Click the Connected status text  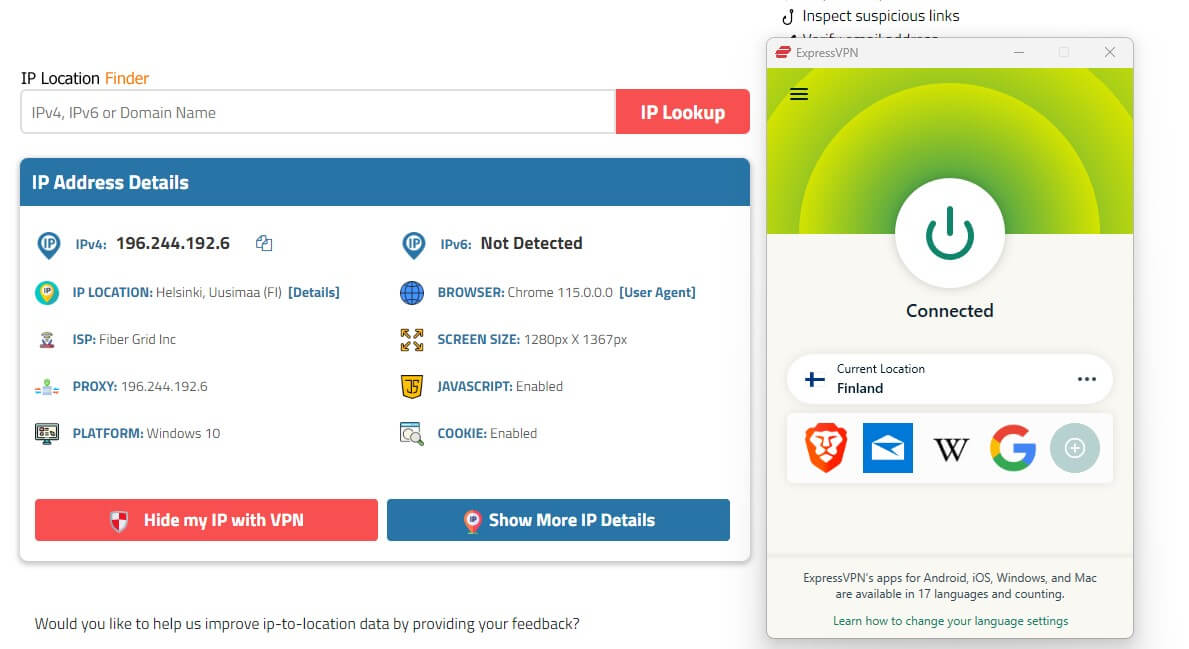pyautogui.click(x=949, y=311)
